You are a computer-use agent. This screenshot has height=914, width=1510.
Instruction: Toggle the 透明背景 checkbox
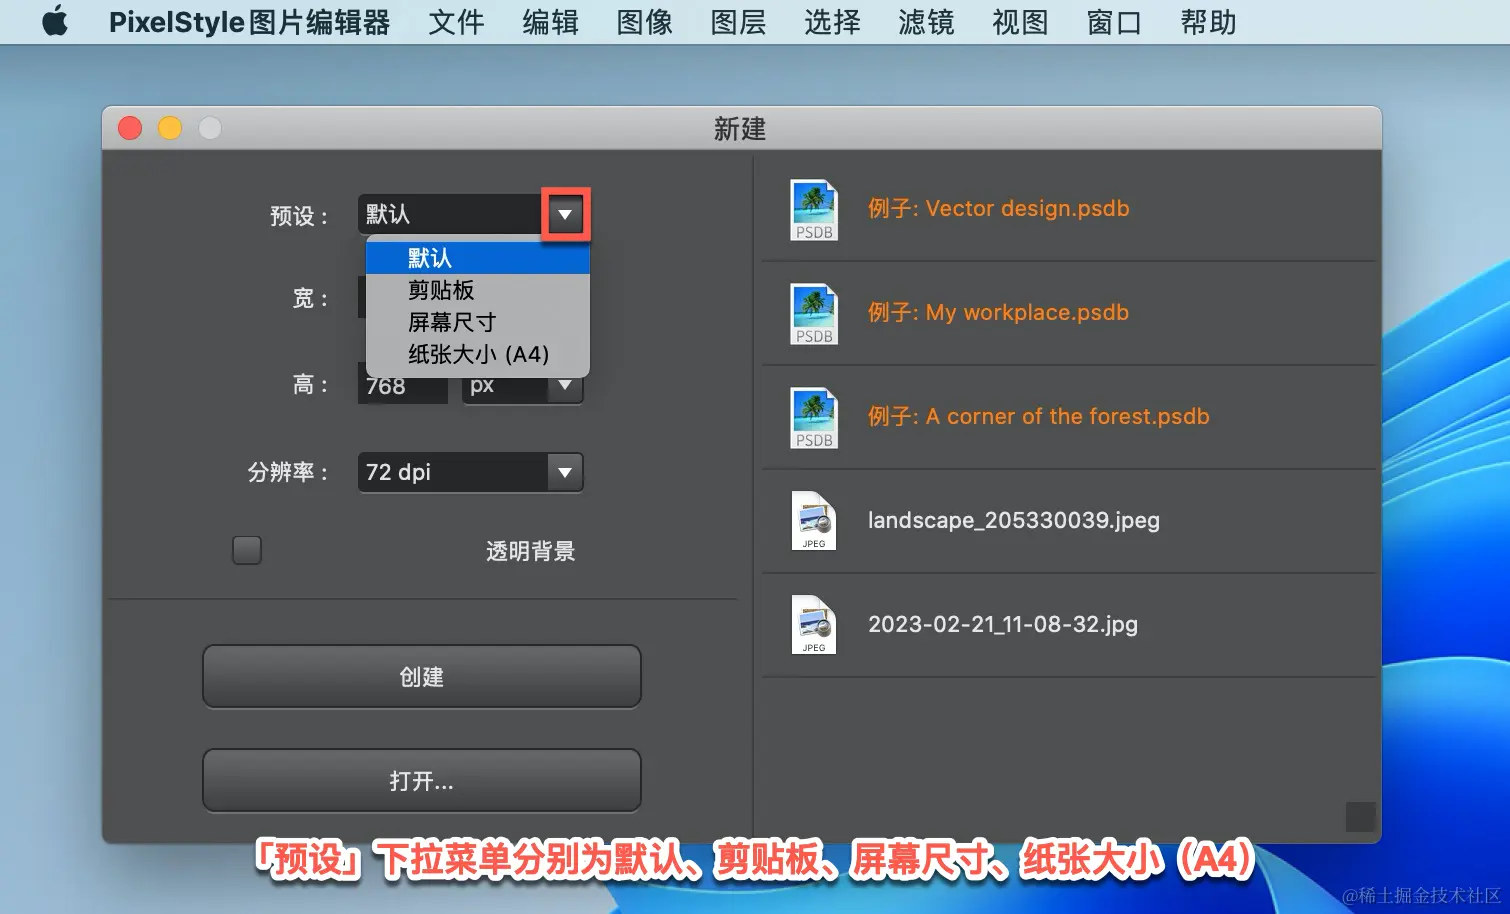click(247, 550)
